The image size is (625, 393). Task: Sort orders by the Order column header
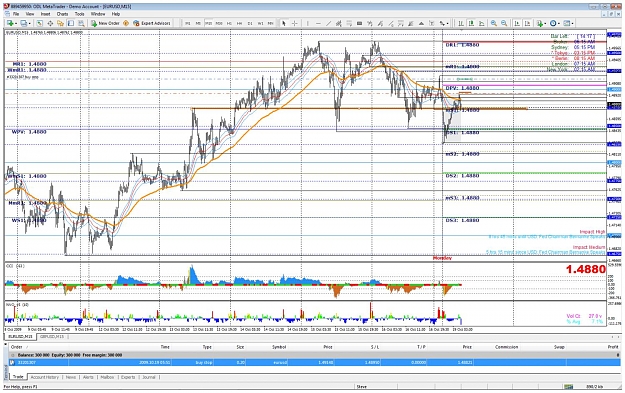tap(17, 347)
